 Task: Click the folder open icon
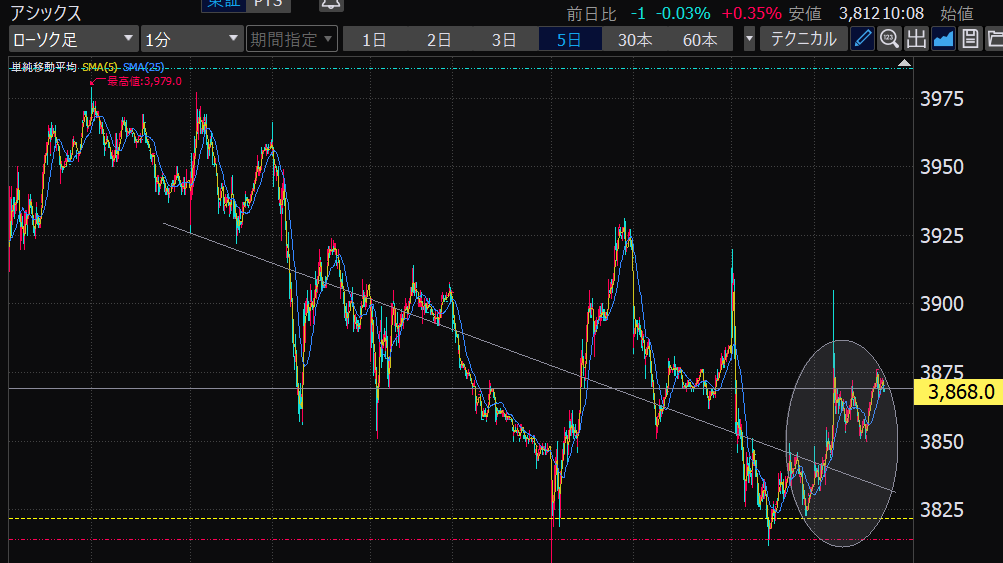pos(994,40)
